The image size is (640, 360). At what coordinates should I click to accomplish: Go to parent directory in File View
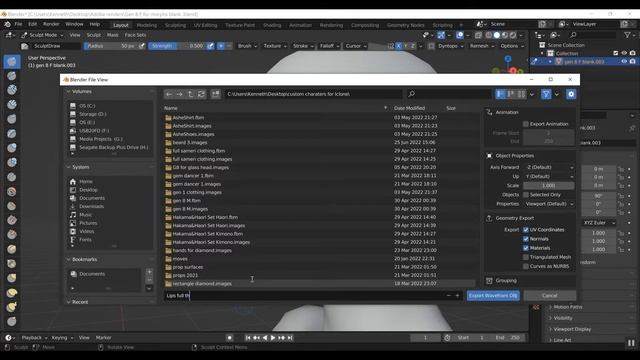pos(191,94)
